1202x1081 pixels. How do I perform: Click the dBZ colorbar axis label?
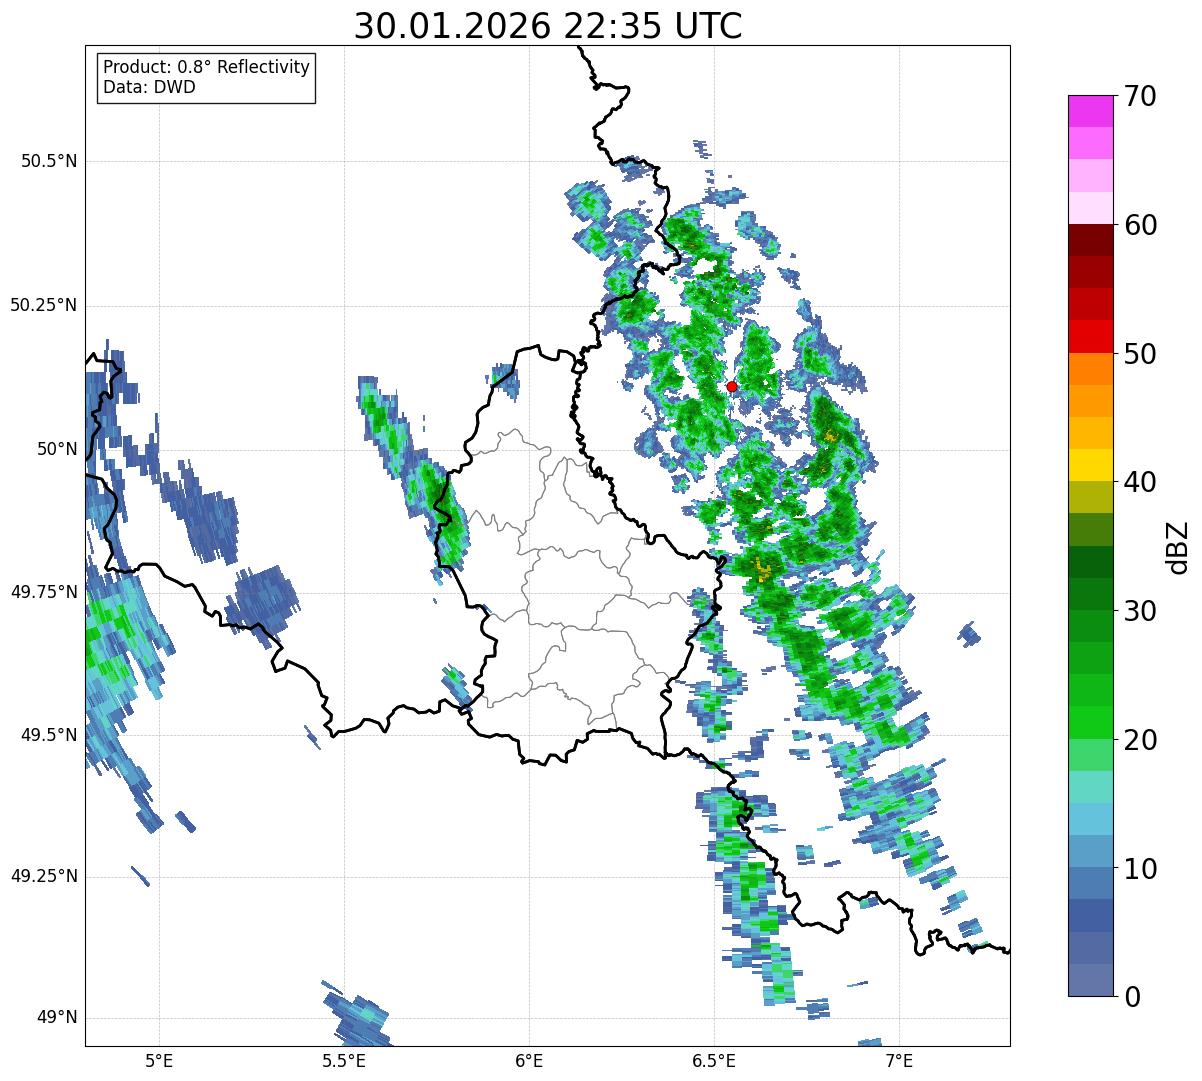tap(1178, 546)
